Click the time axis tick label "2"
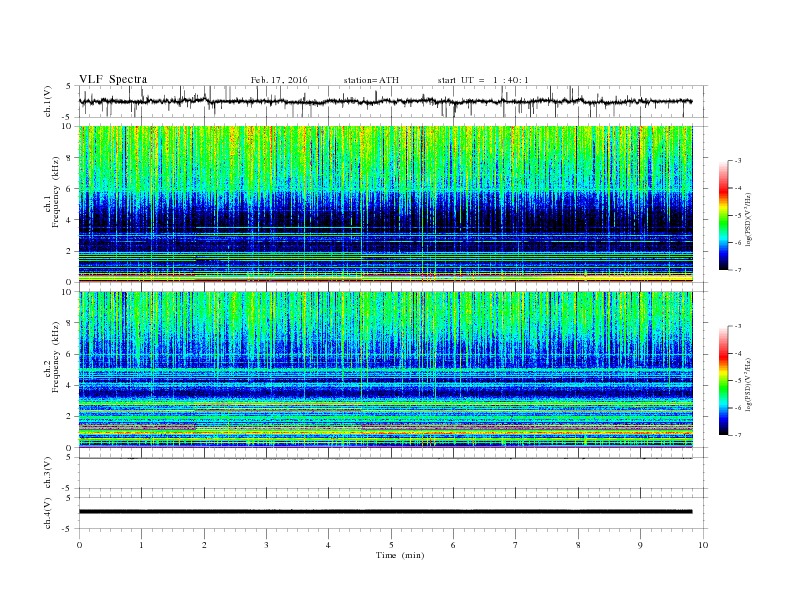The height and width of the screenshot is (612, 792). (204, 545)
